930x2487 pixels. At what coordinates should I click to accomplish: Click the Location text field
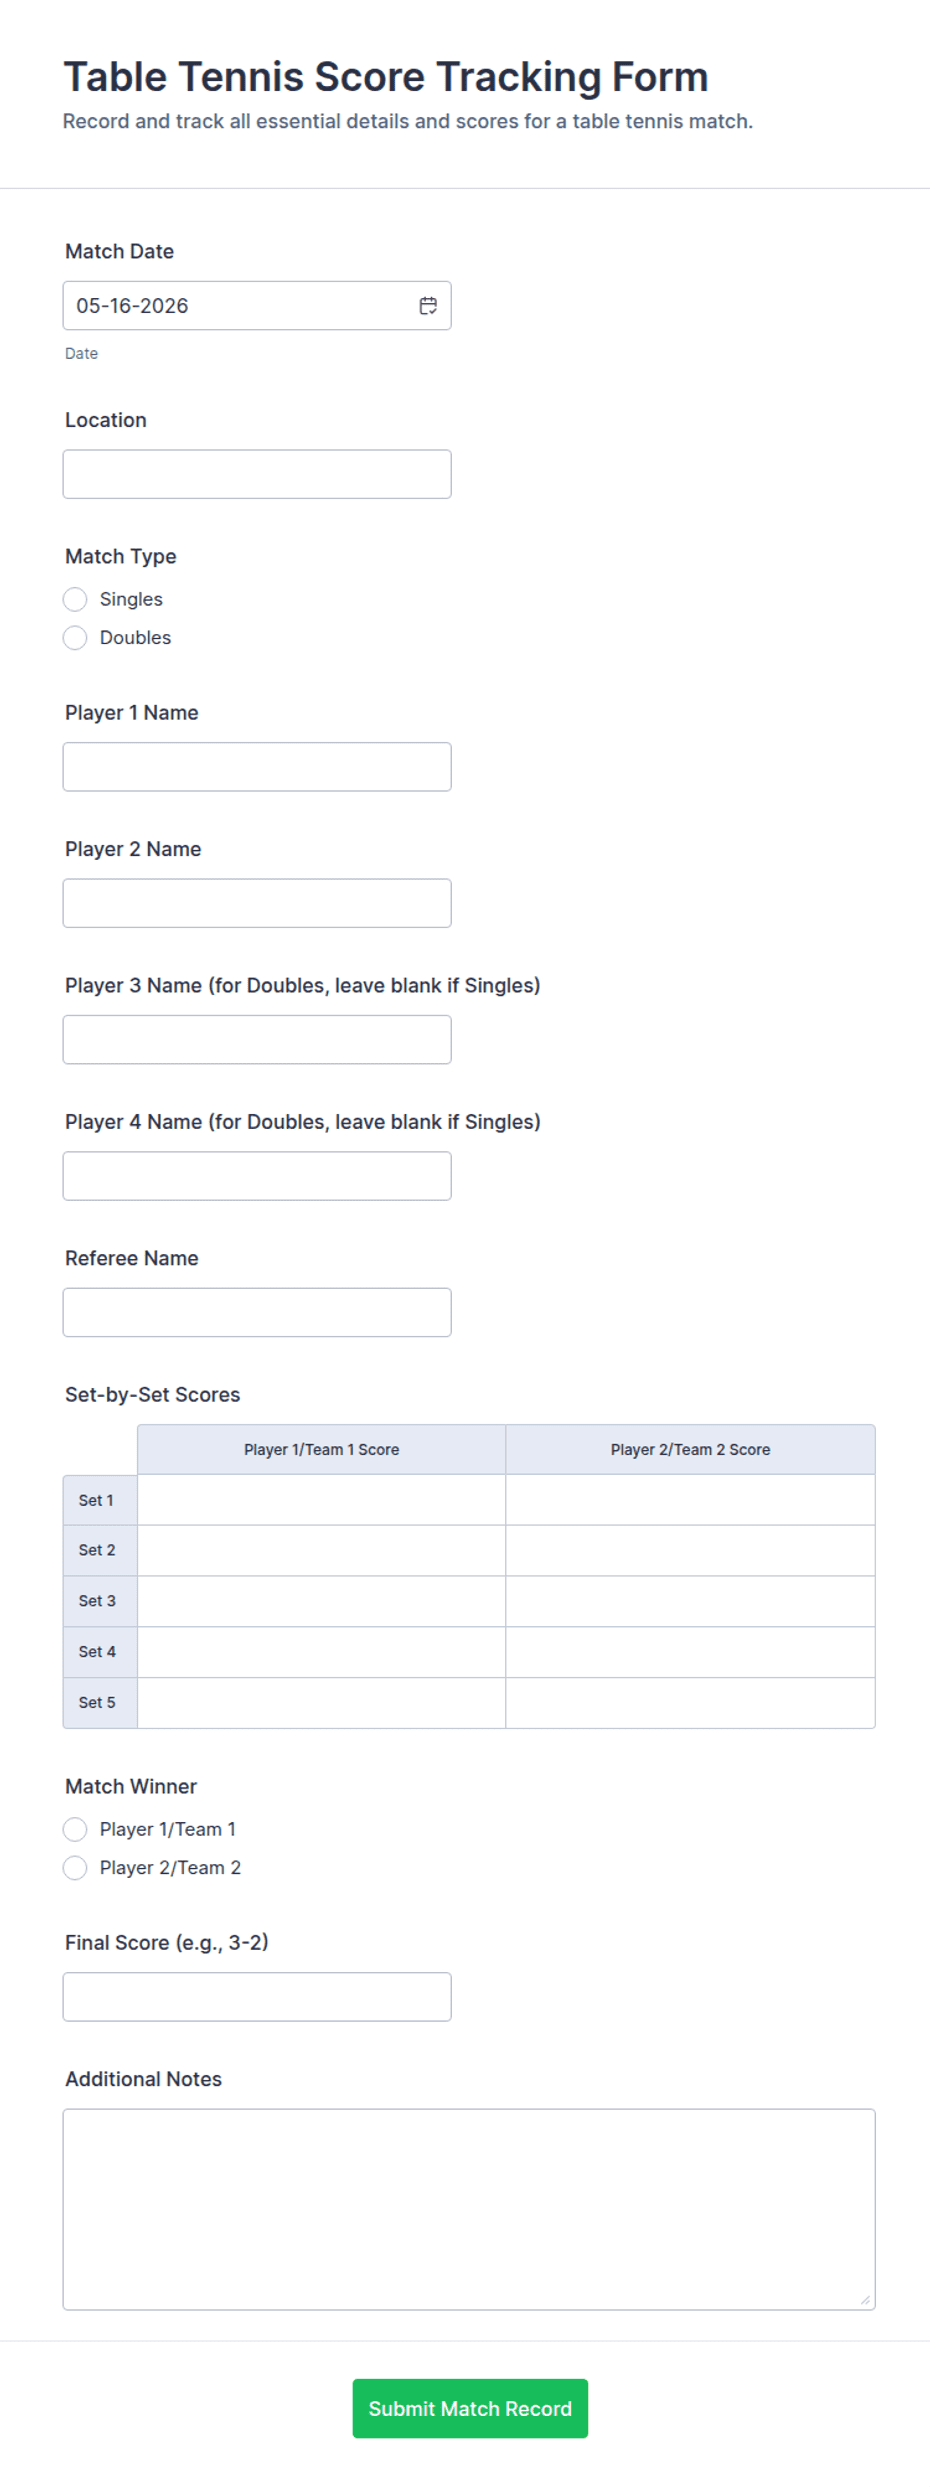coord(257,474)
